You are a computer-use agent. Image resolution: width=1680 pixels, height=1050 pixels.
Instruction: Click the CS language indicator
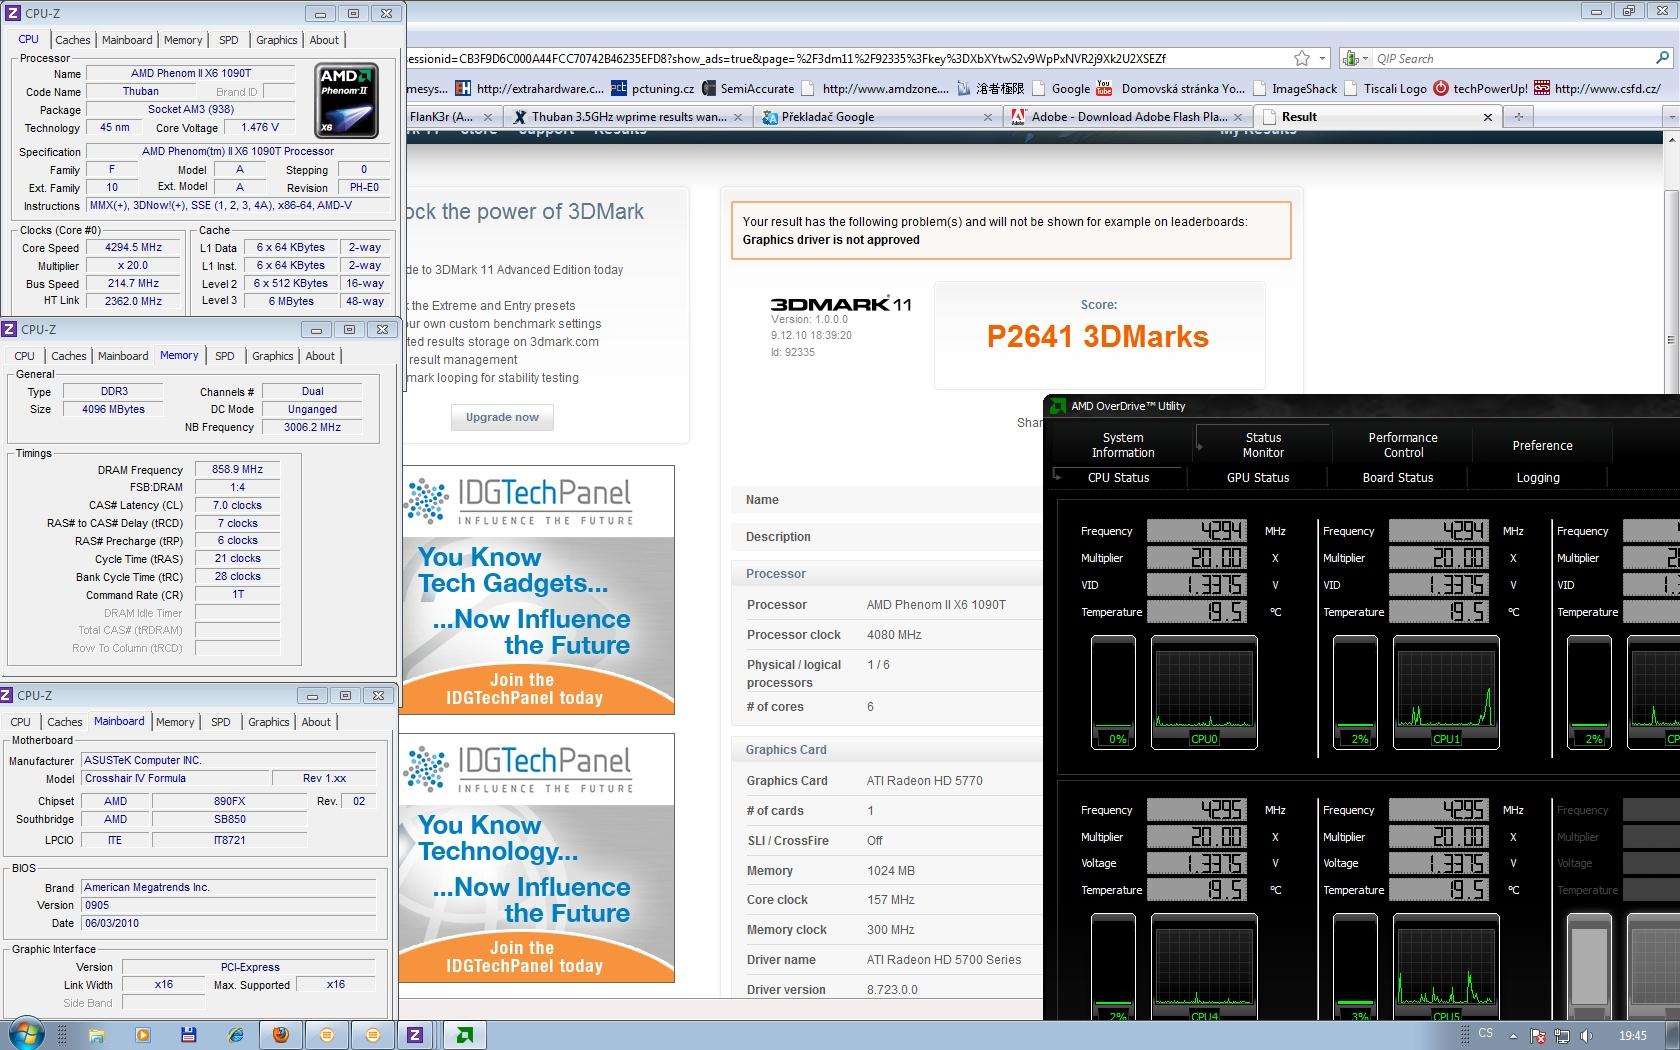(x=1485, y=1033)
